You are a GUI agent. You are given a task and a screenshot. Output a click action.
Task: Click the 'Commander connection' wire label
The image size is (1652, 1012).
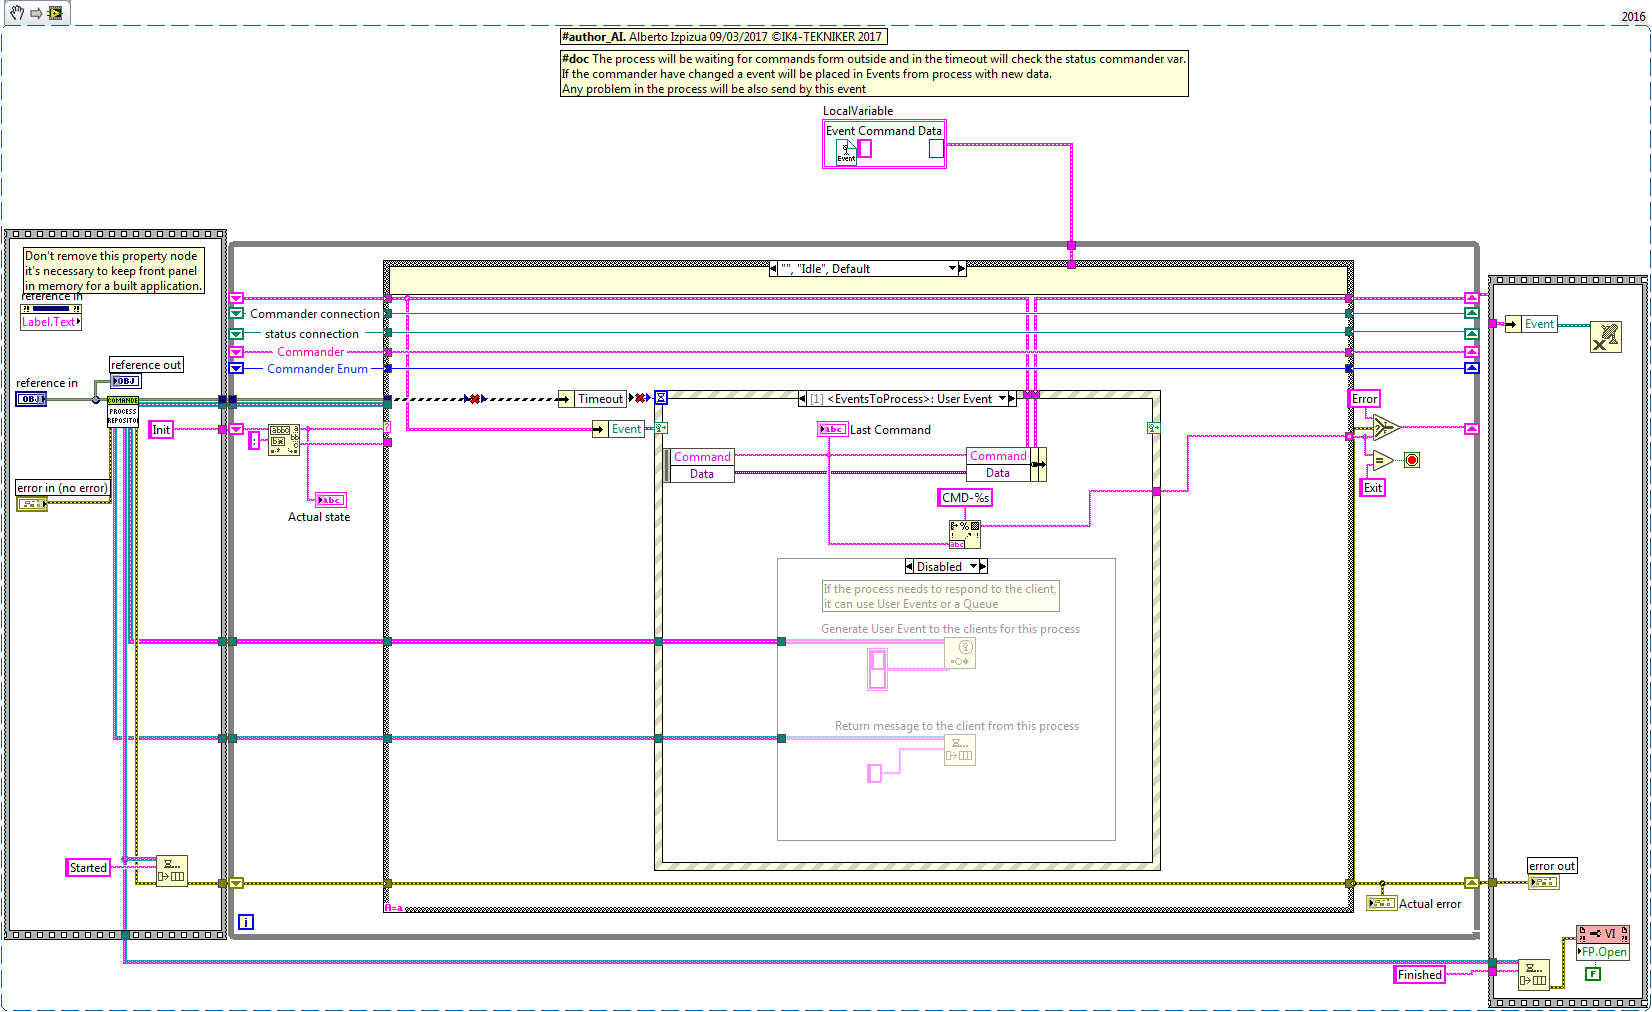[315, 313]
